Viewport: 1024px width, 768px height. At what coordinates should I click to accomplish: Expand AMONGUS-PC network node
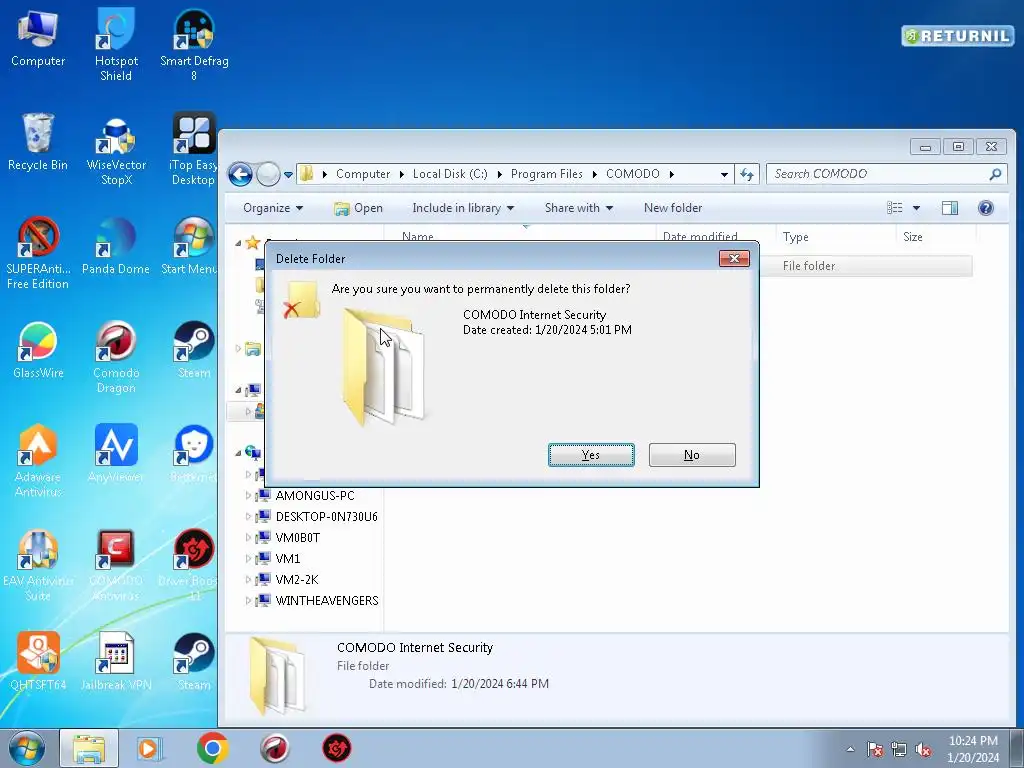(248, 496)
